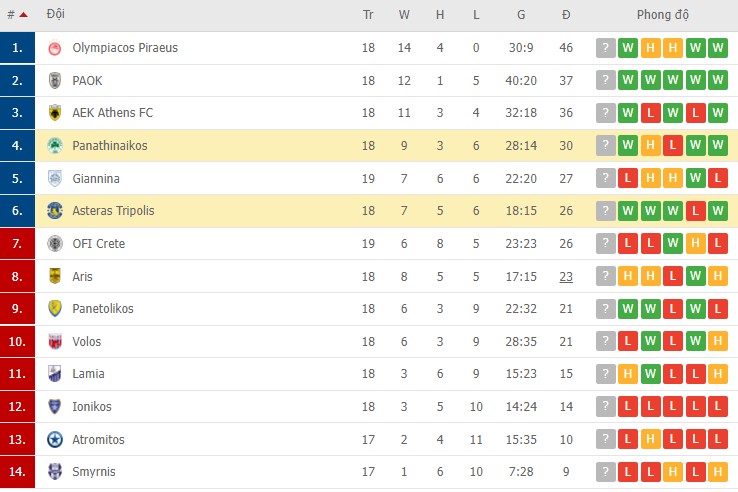Click the Panathinaikos green clover logo

(x=55, y=146)
